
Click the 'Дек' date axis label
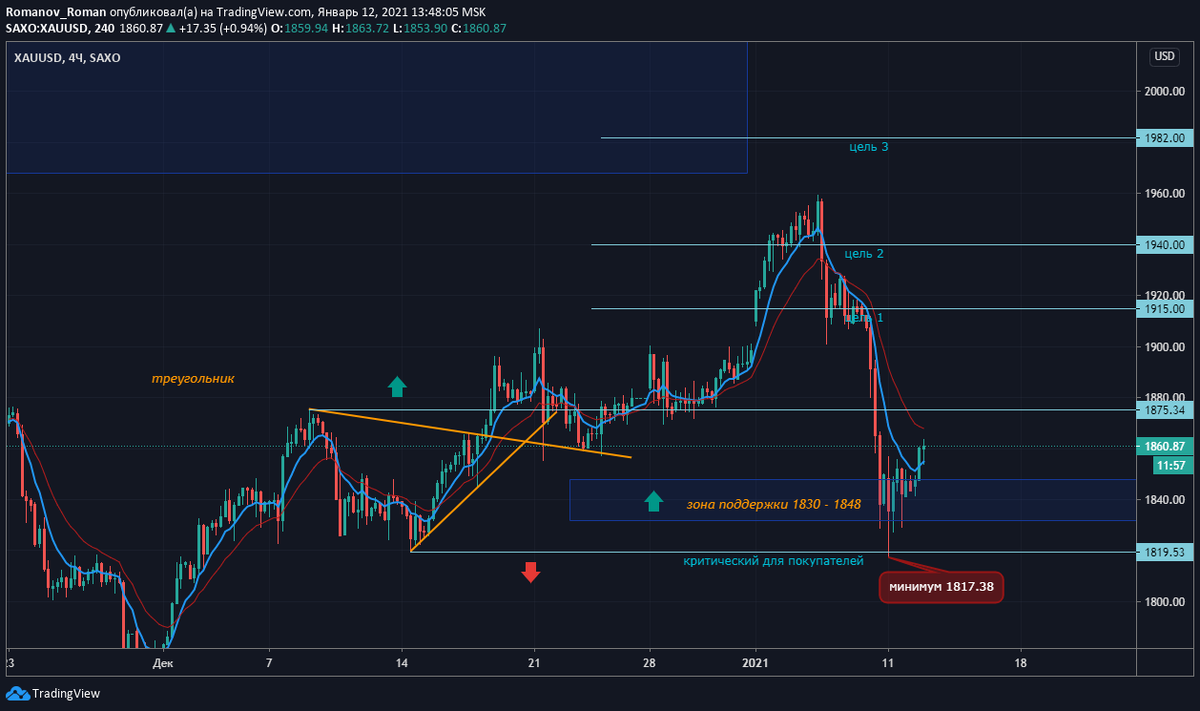point(163,663)
